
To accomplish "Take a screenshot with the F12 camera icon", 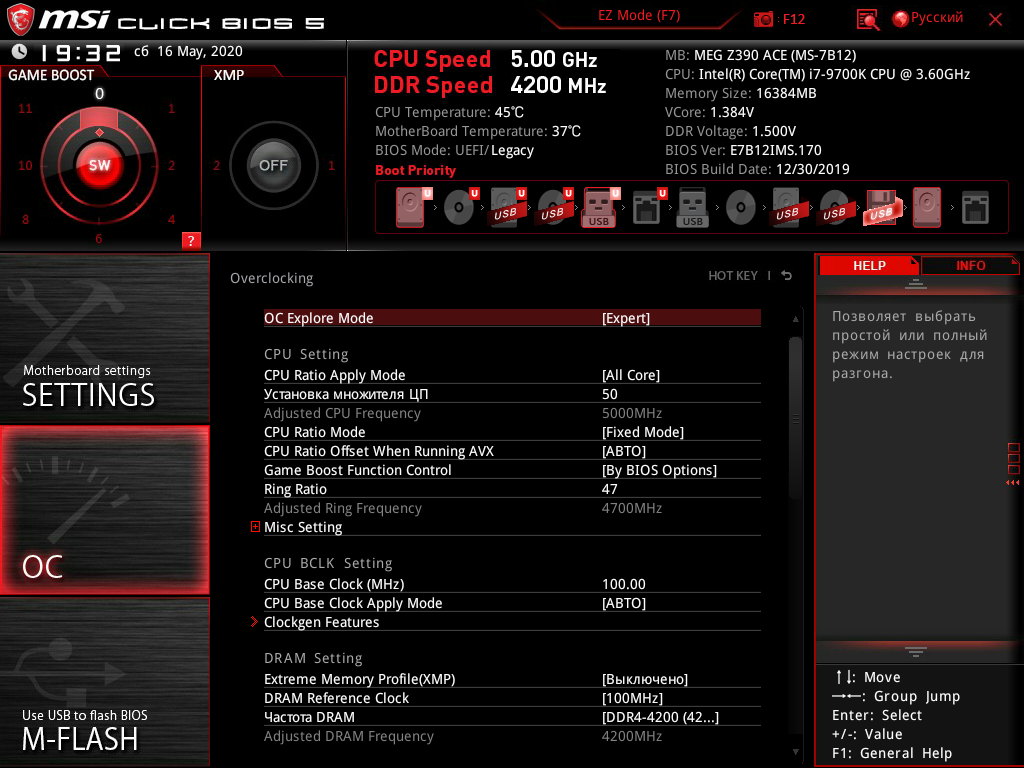I will click(763, 19).
